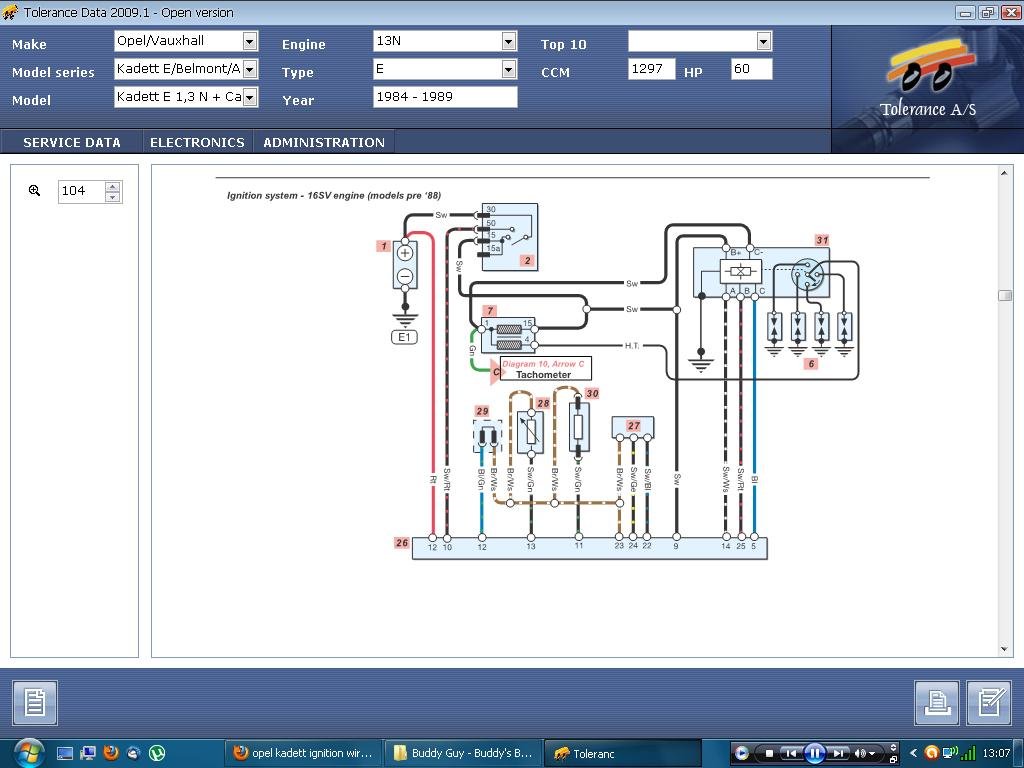This screenshot has height=768, width=1024.
Task: Open the Windows Start orb
Action: click(x=27, y=753)
